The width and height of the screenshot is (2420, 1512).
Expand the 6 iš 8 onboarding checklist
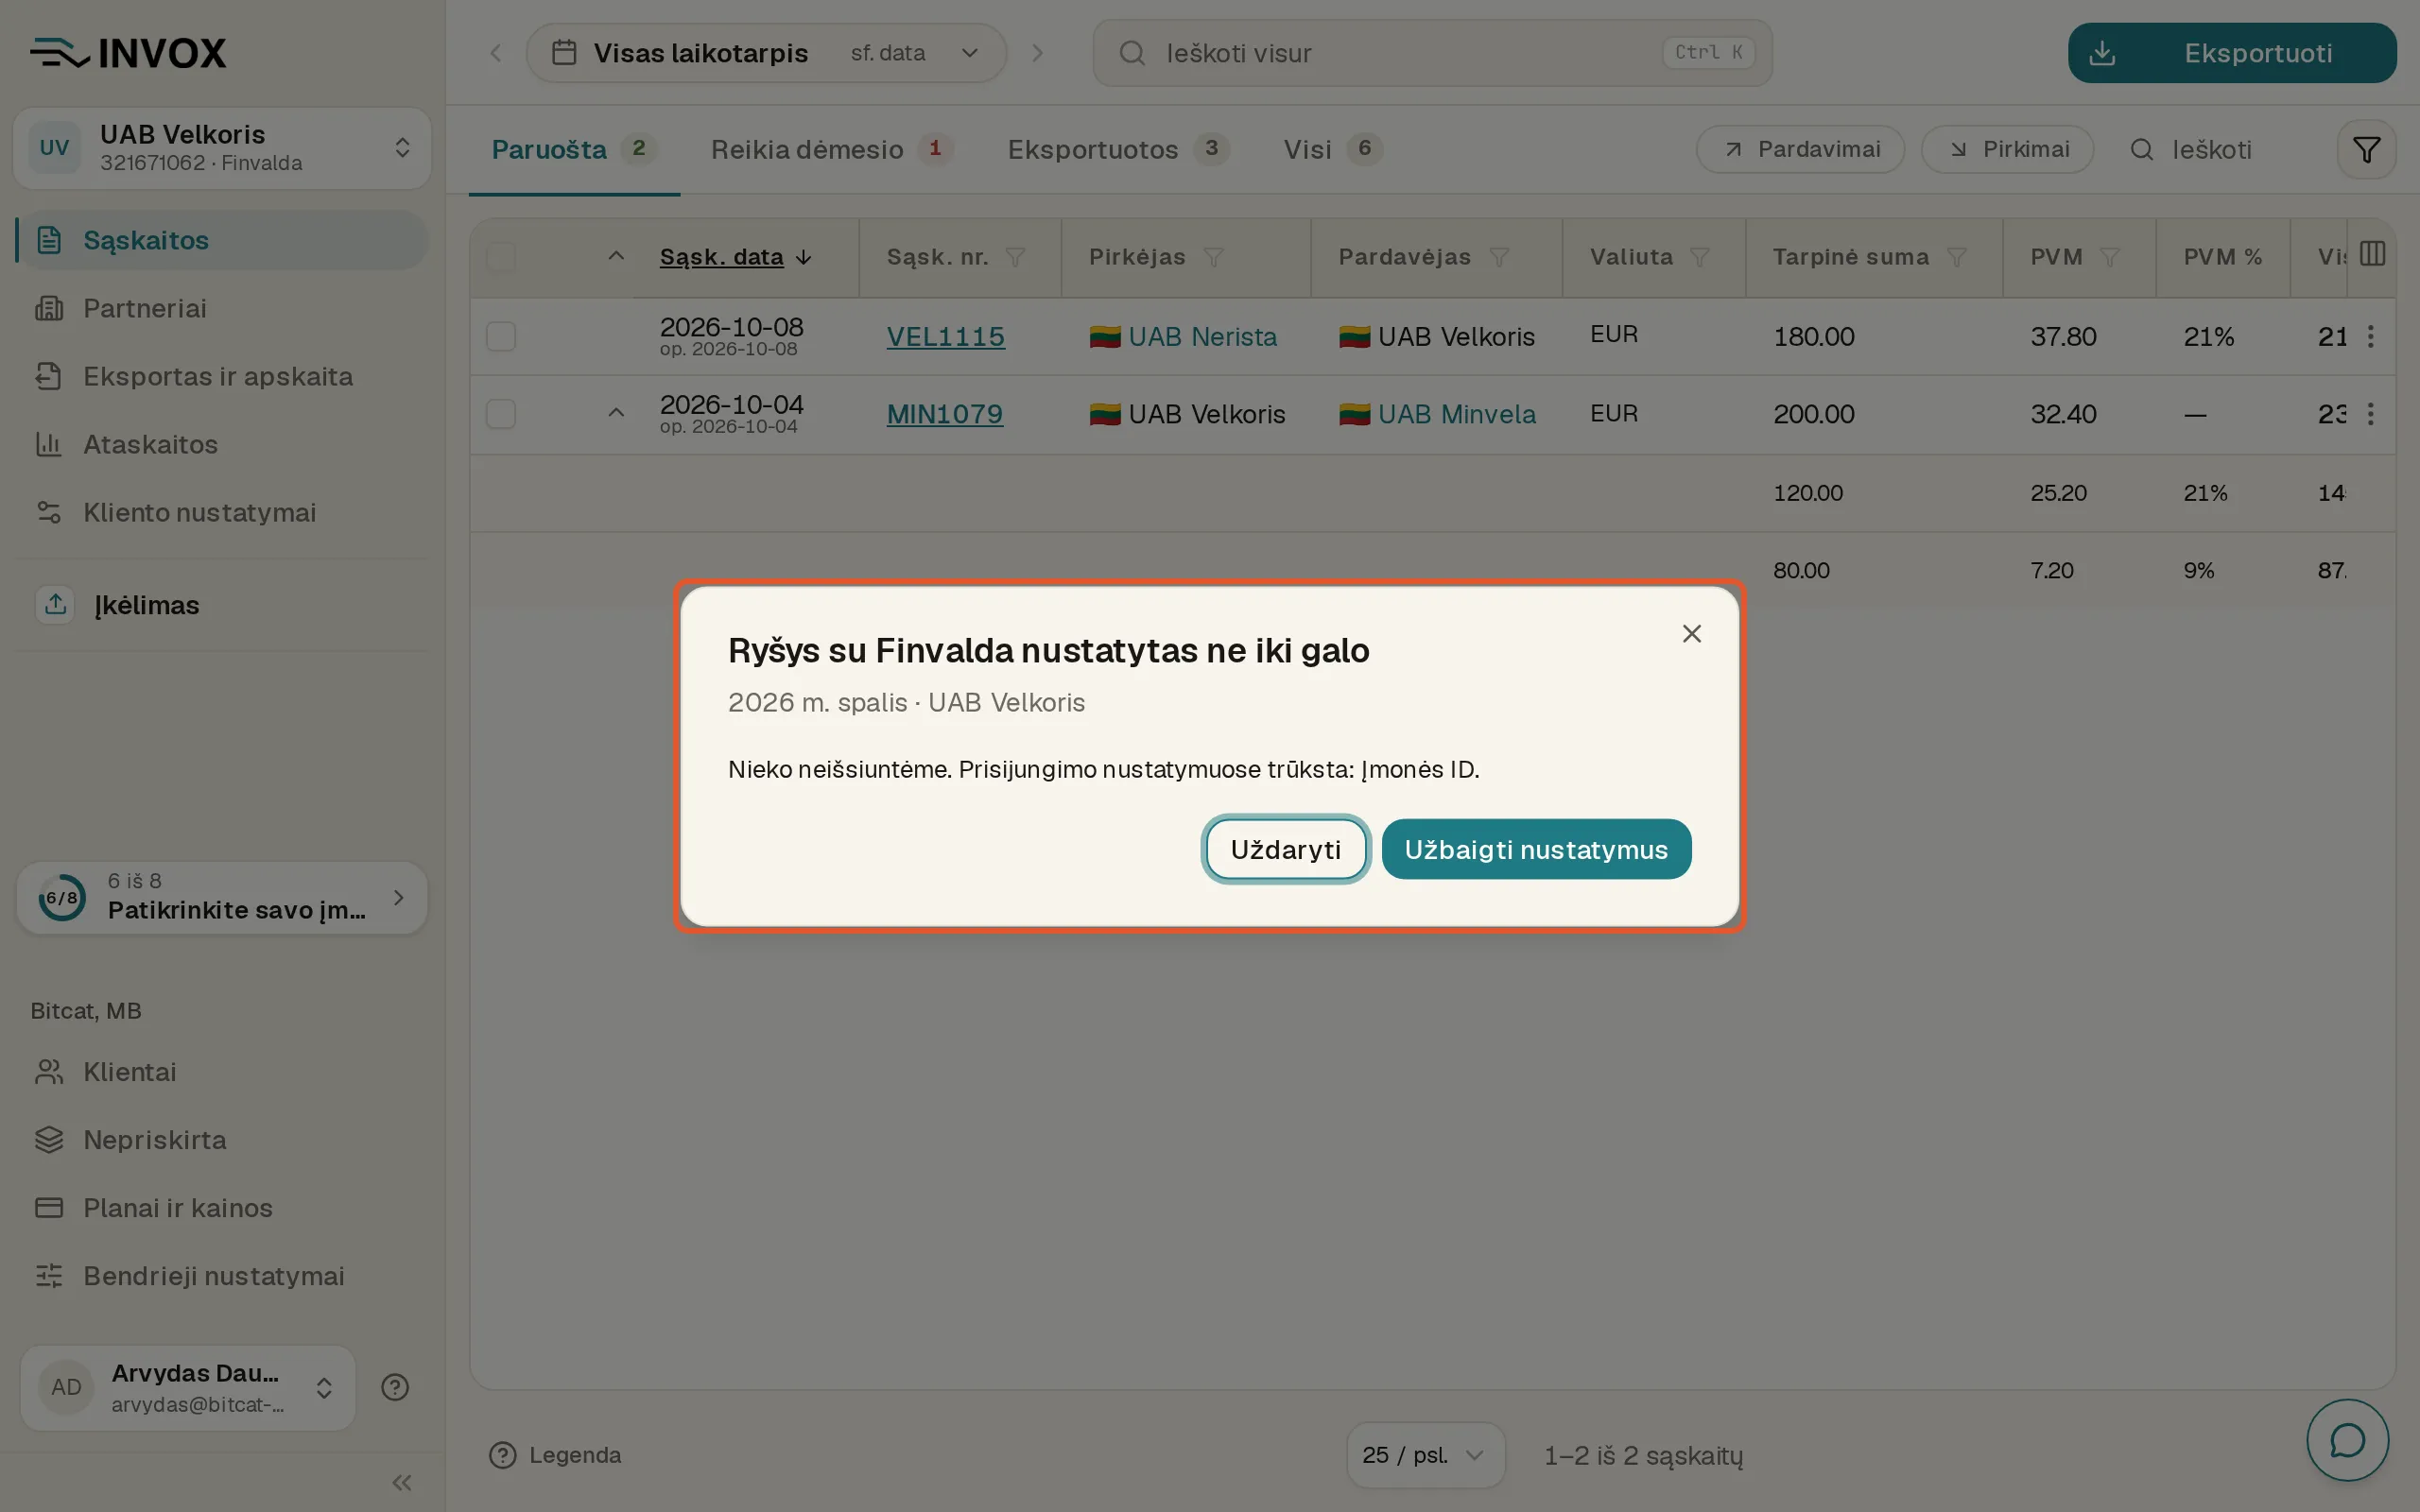(x=222, y=897)
